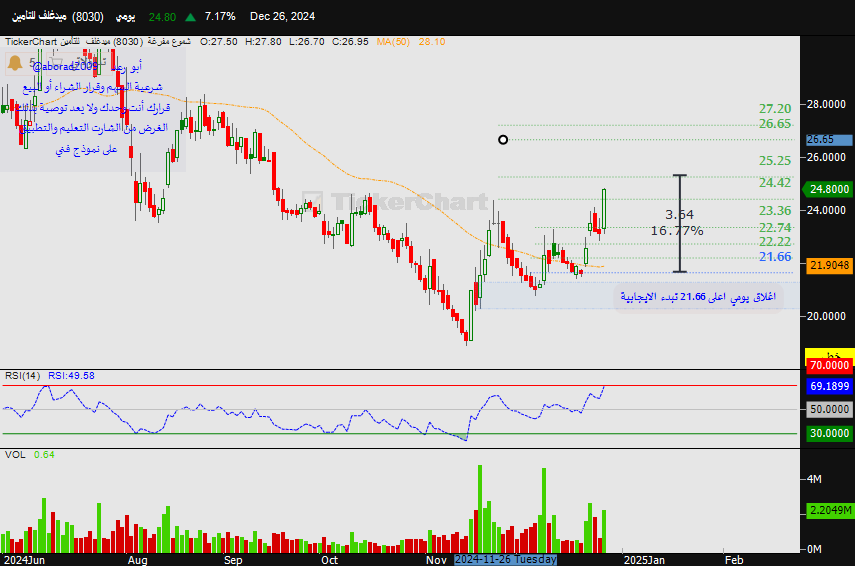The image size is (855, 566).
Task: Click the low value L:26.70
Action: click(306, 41)
